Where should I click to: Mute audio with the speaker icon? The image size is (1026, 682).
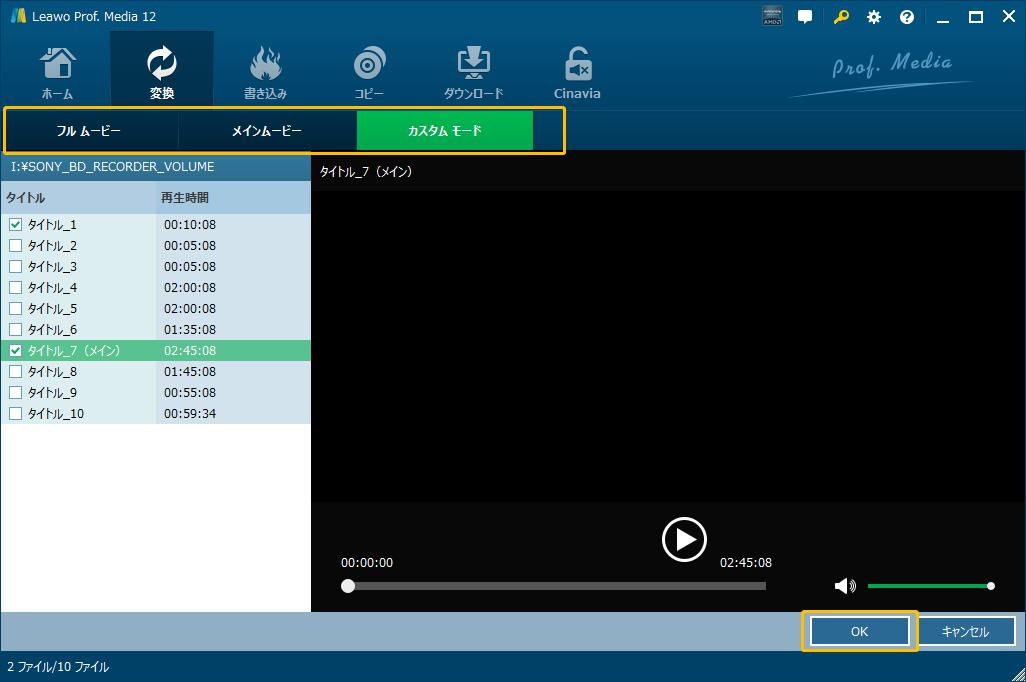pyautogui.click(x=845, y=586)
